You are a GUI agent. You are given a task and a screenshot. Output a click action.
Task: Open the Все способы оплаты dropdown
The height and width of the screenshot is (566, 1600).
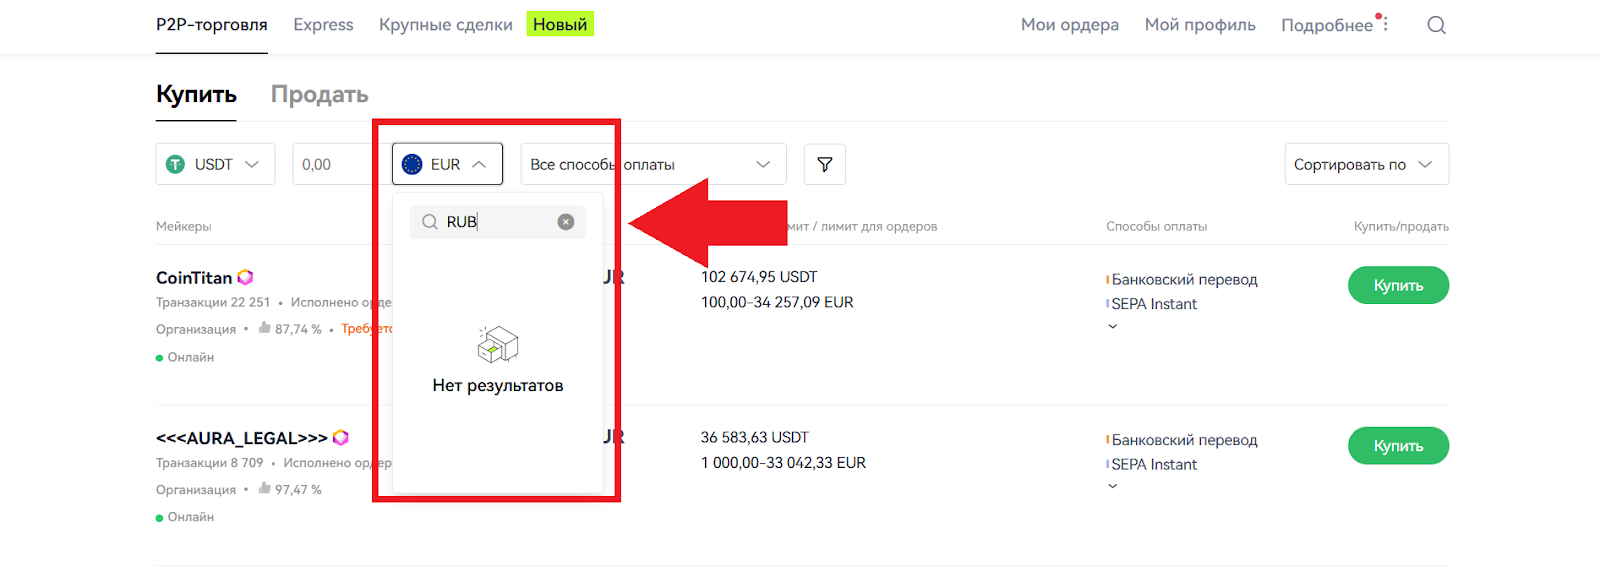tap(653, 164)
